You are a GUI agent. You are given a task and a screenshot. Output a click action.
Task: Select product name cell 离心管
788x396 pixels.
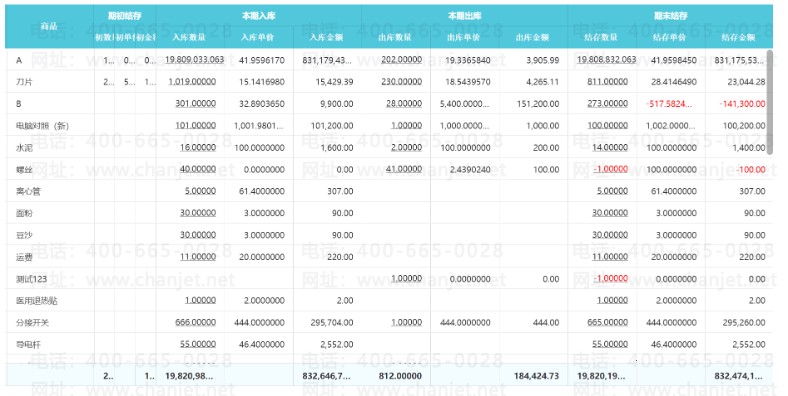pos(29,191)
